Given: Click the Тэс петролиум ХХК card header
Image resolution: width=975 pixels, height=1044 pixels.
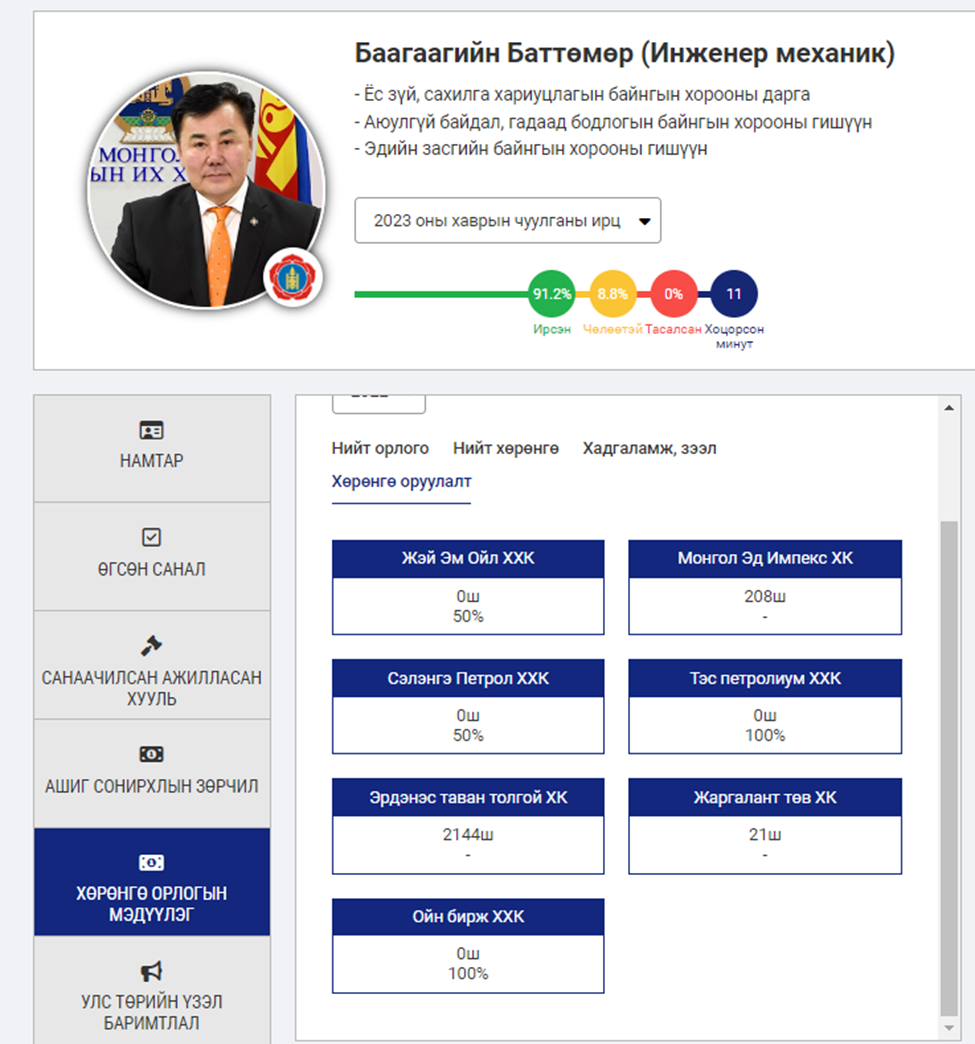Looking at the screenshot, I should [765, 678].
